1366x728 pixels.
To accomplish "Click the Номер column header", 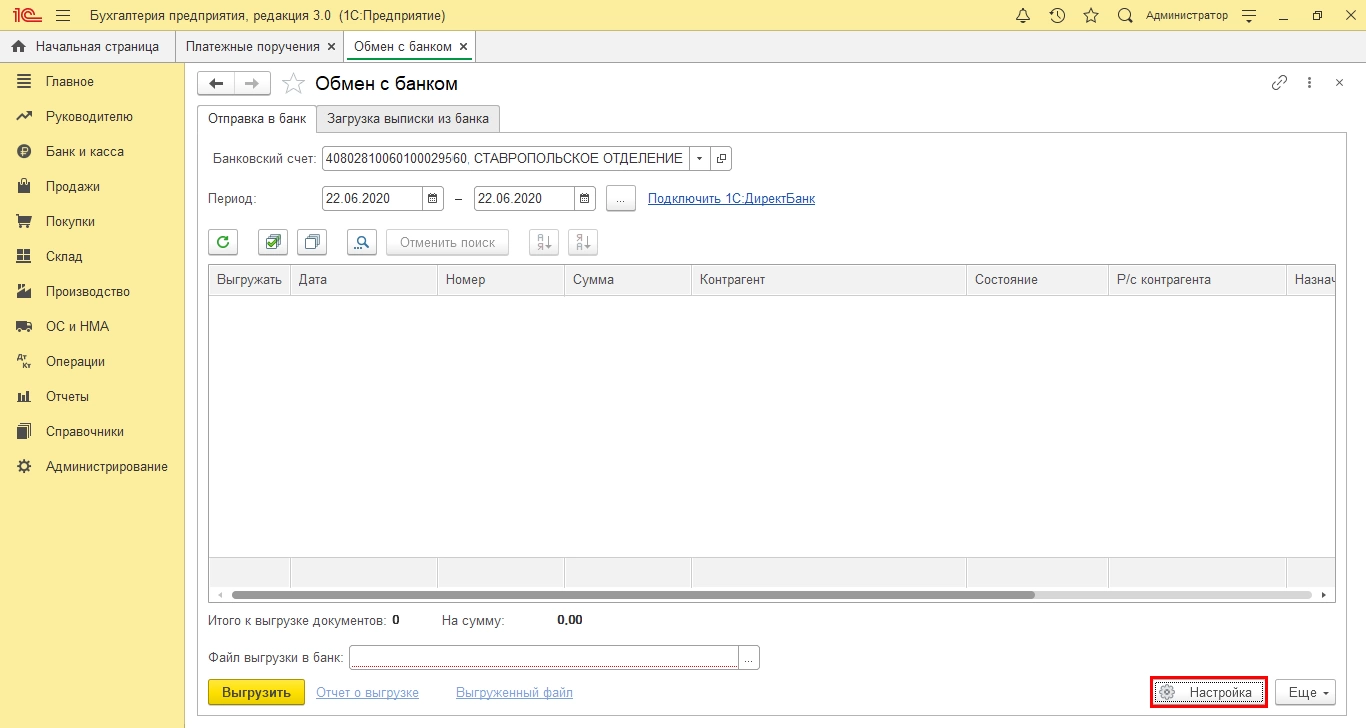I will click(501, 280).
